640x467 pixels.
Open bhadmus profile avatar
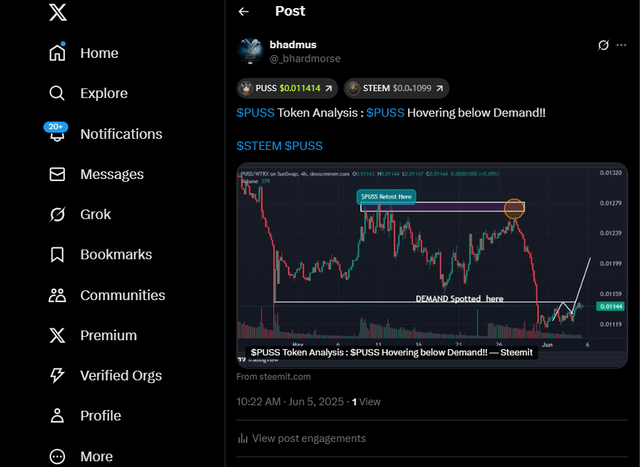pos(250,51)
